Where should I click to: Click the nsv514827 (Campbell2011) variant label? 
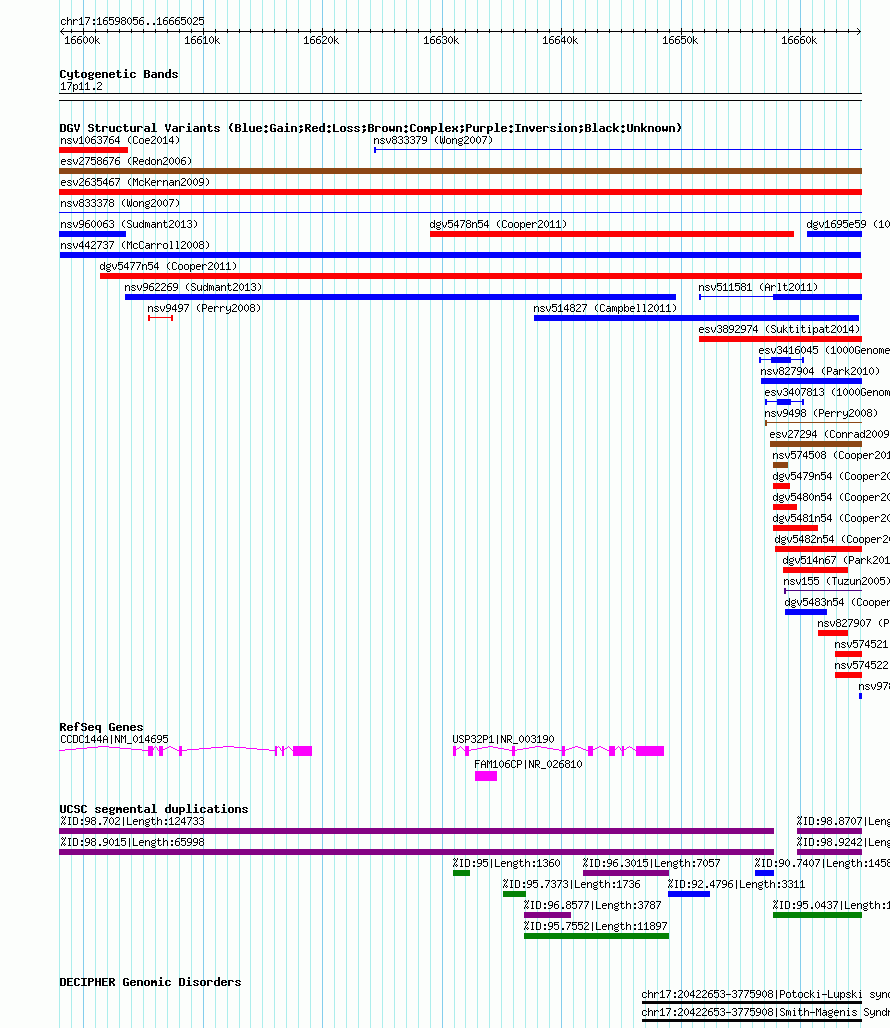[x=605, y=308]
